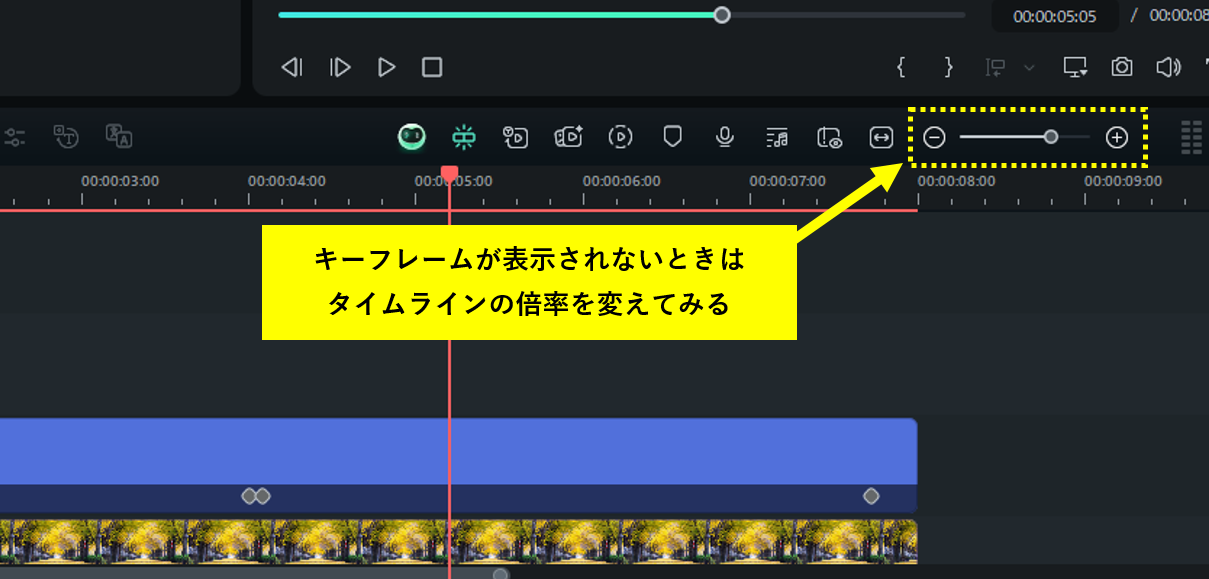The image size is (1209, 579).
Task: Toggle auto ripple with the double-arrow icon
Action: click(881, 137)
